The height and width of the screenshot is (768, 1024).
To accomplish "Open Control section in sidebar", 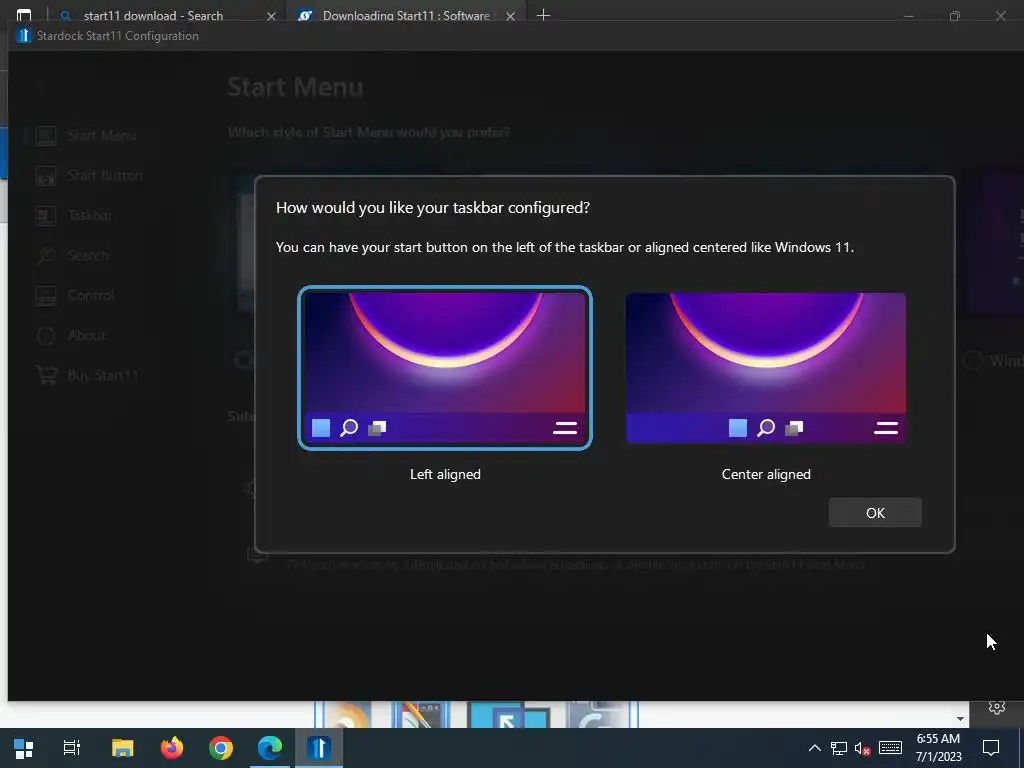I will pyautogui.click(x=91, y=295).
